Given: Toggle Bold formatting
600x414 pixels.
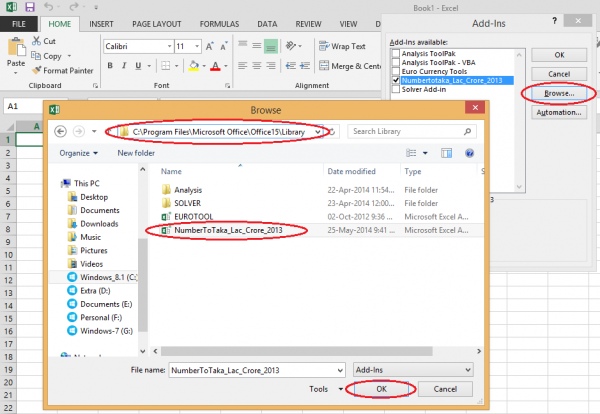Looking at the screenshot, I should [x=110, y=66].
